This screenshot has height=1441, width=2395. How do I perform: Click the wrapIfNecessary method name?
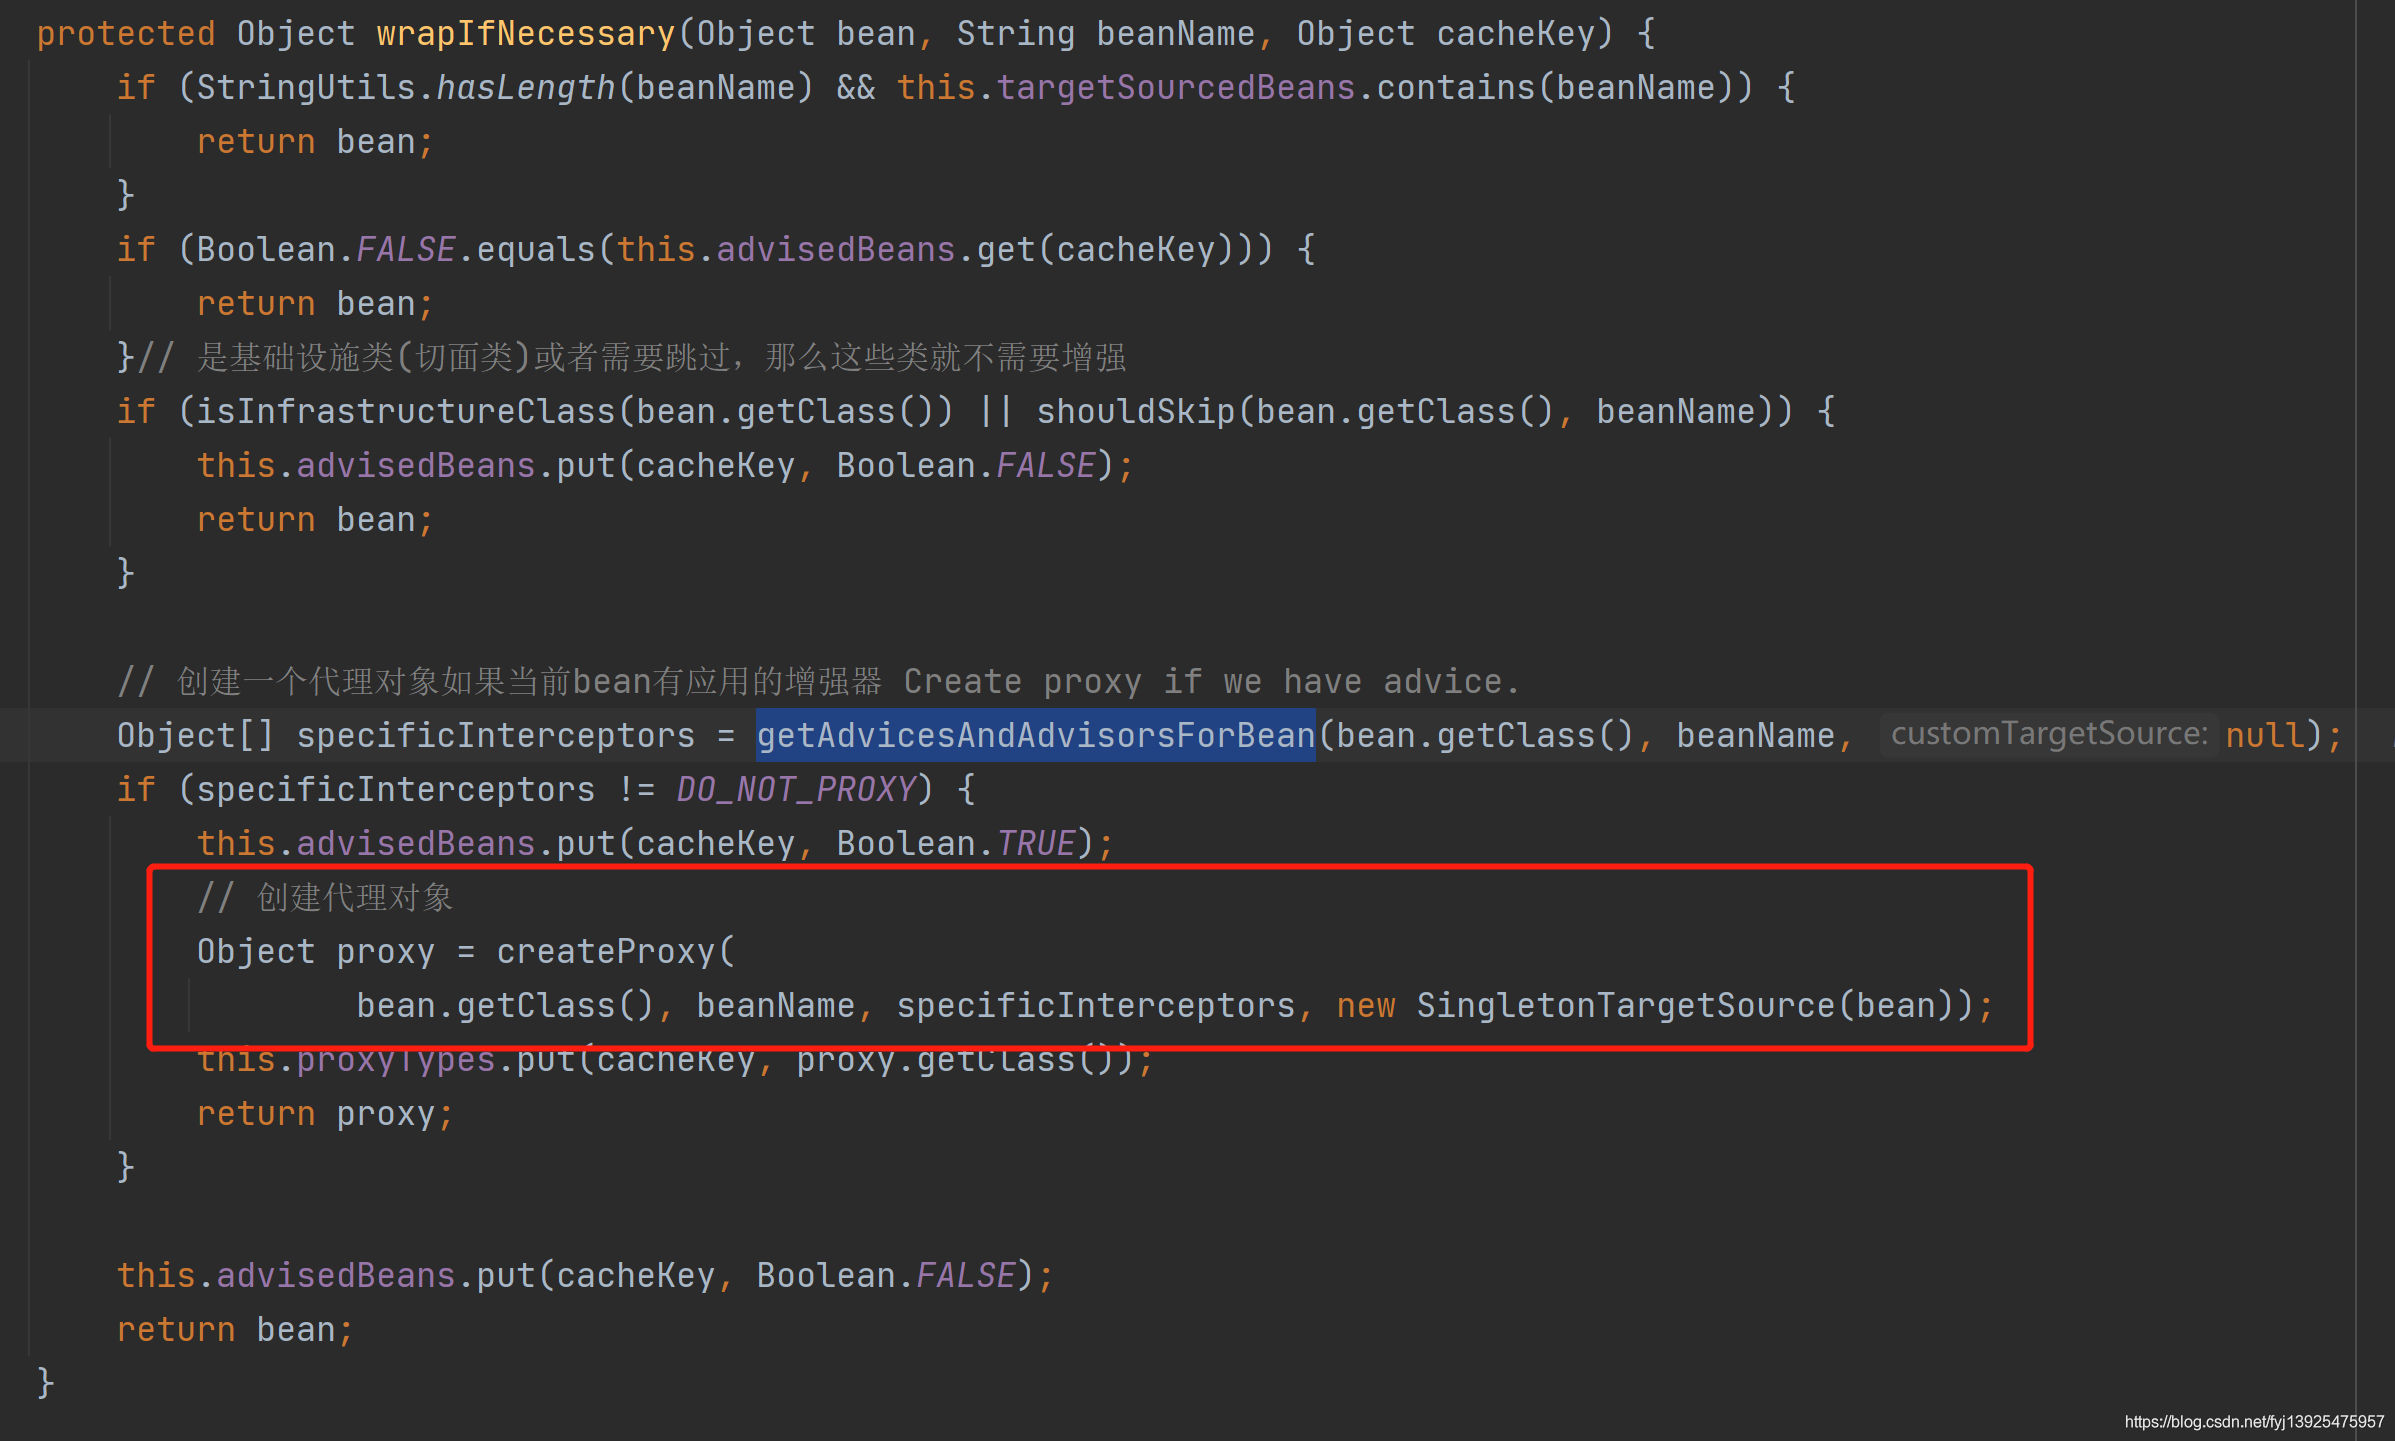(526, 34)
